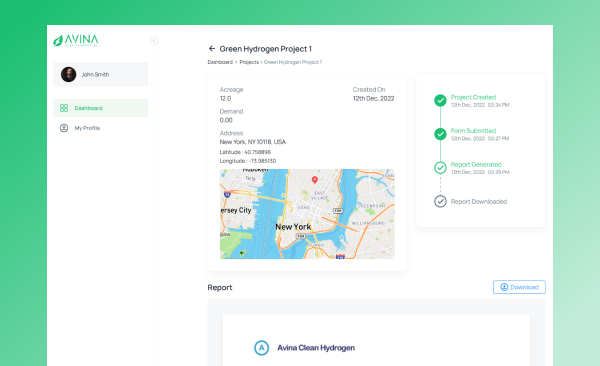
Task: Click the My Profile person icon
Action: click(64, 128)
